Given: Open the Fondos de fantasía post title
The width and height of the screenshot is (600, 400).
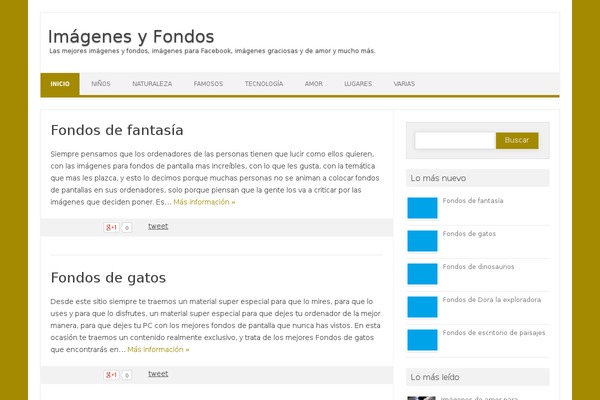Looking at the screenshot, I should [x=117, y=130].
